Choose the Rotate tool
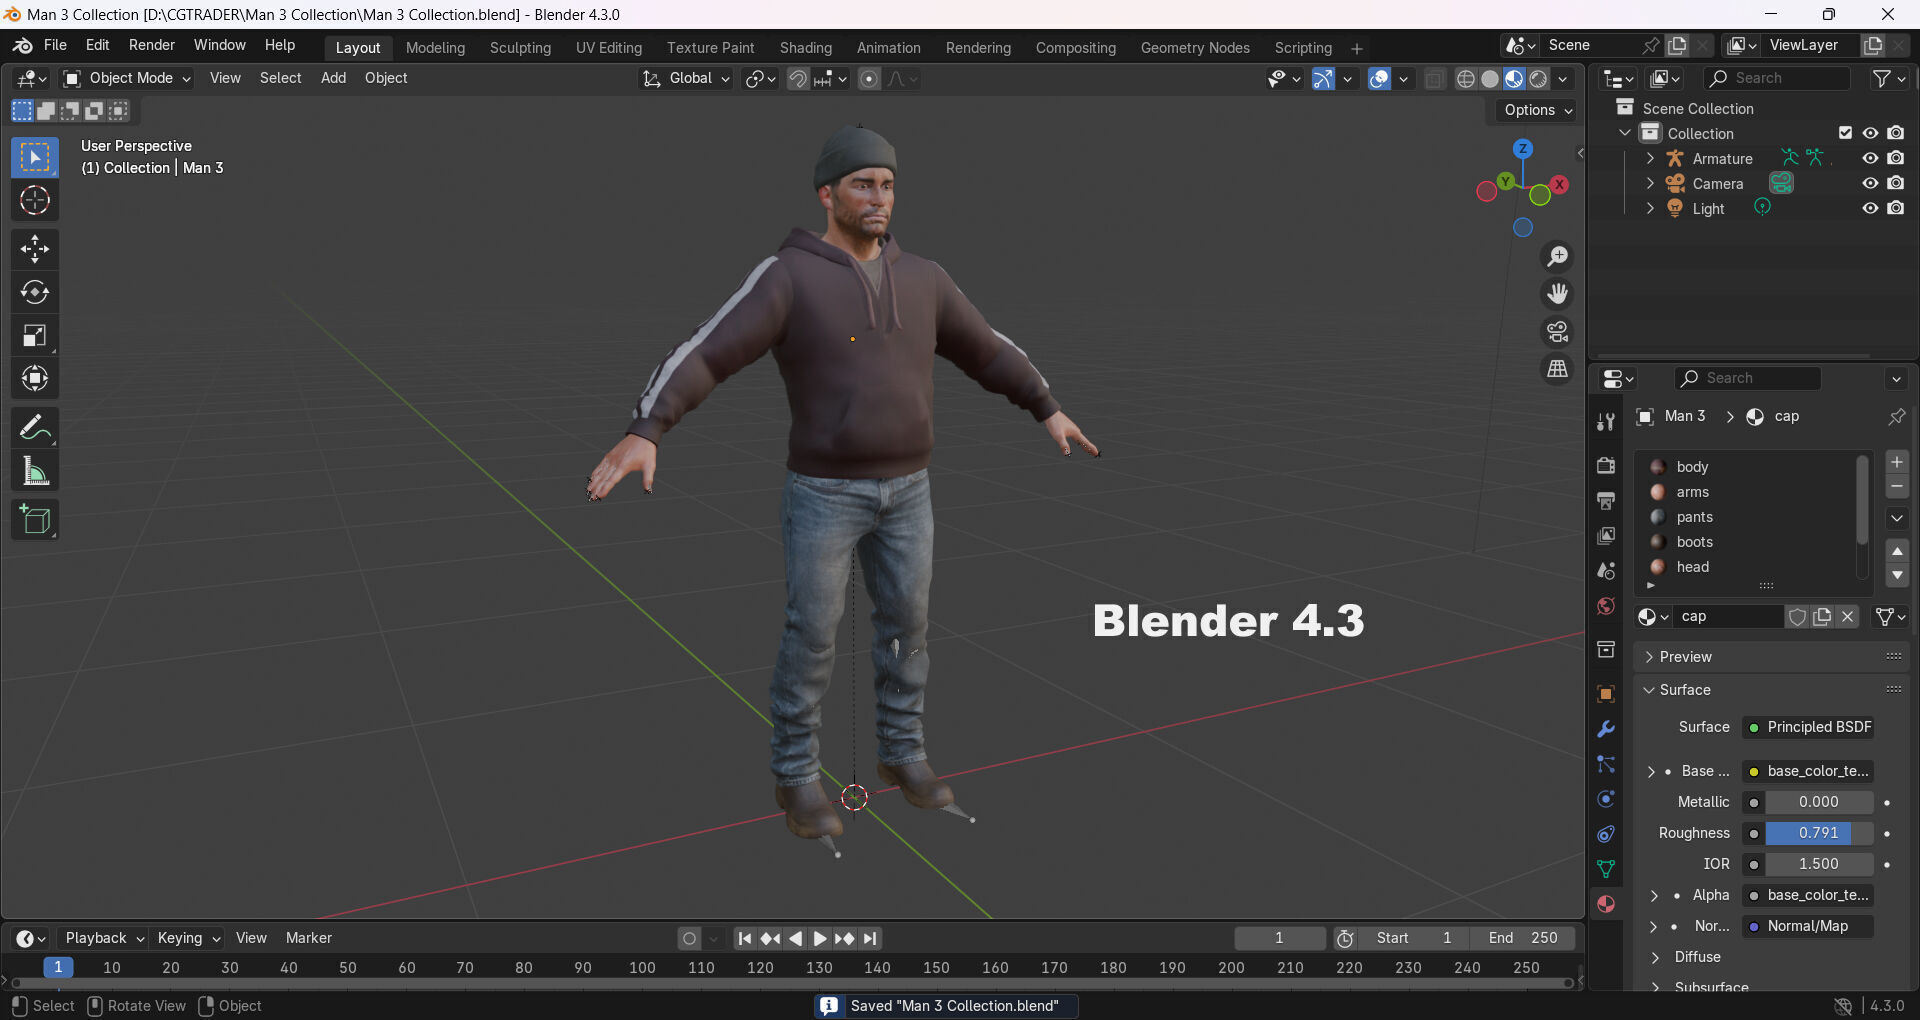 [35, 292]
